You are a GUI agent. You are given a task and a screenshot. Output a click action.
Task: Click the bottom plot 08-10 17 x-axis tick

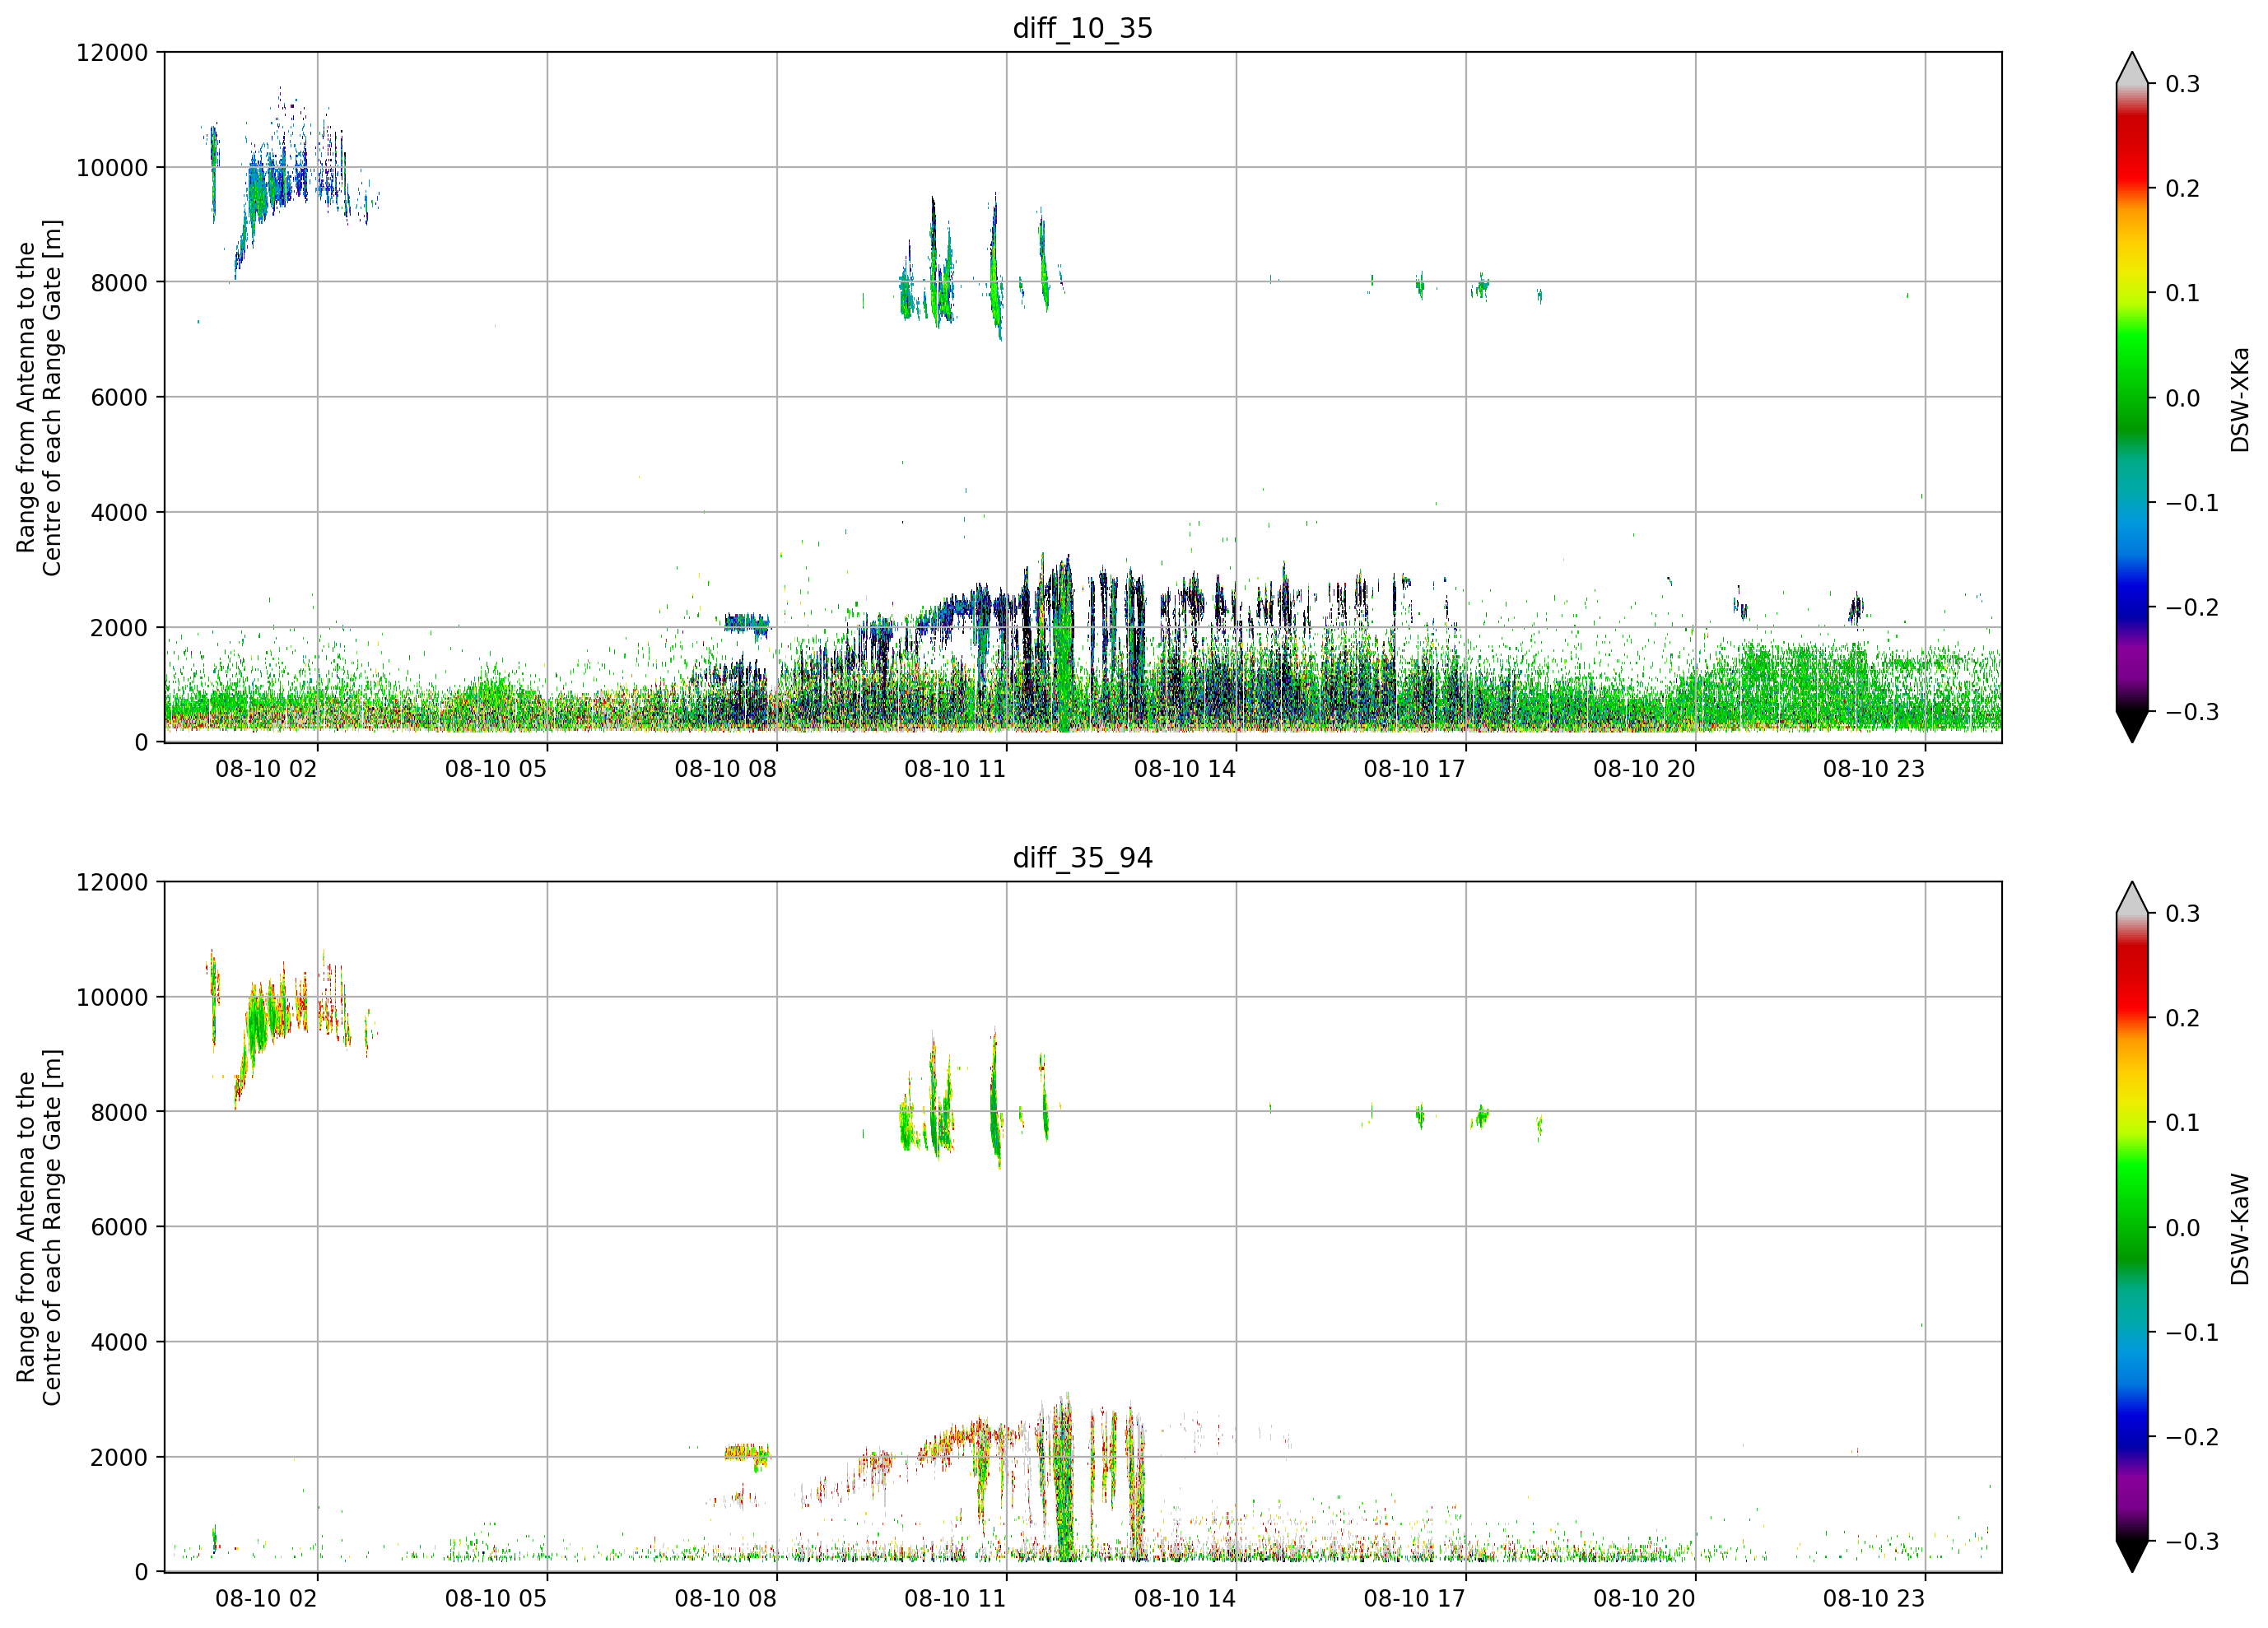pos(1414,1599)
